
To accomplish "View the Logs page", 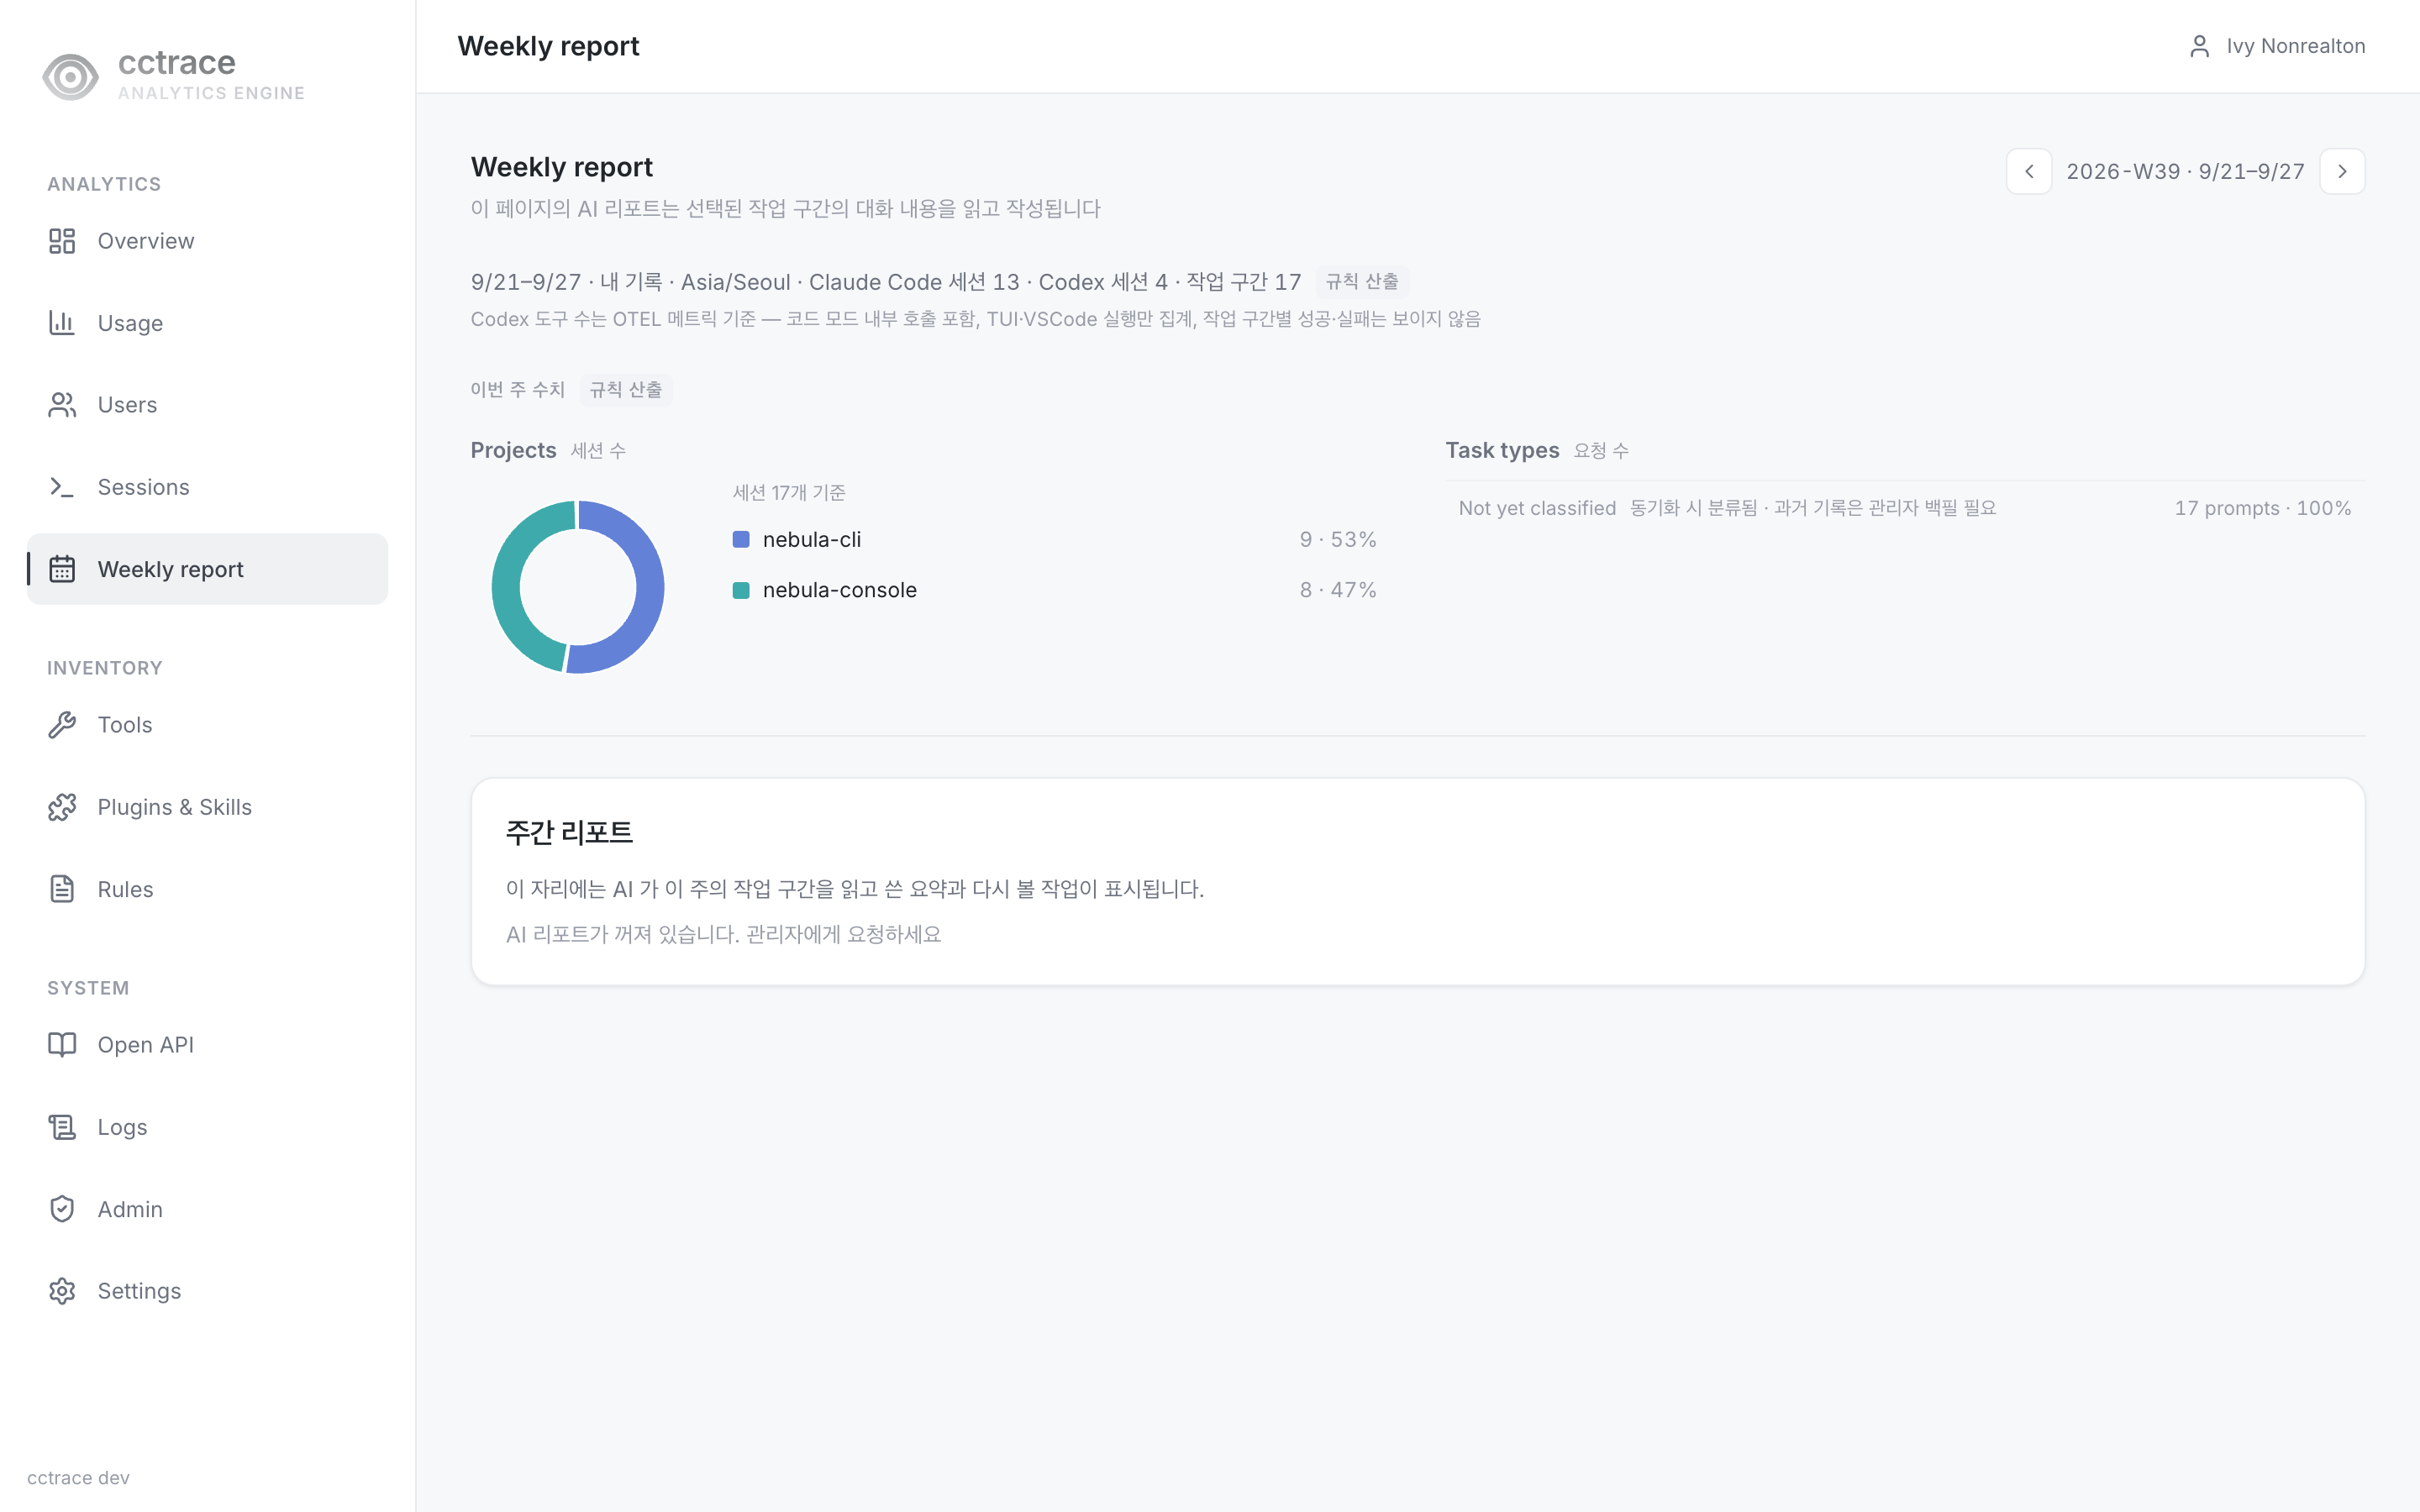I will [x=207, y=1127].
